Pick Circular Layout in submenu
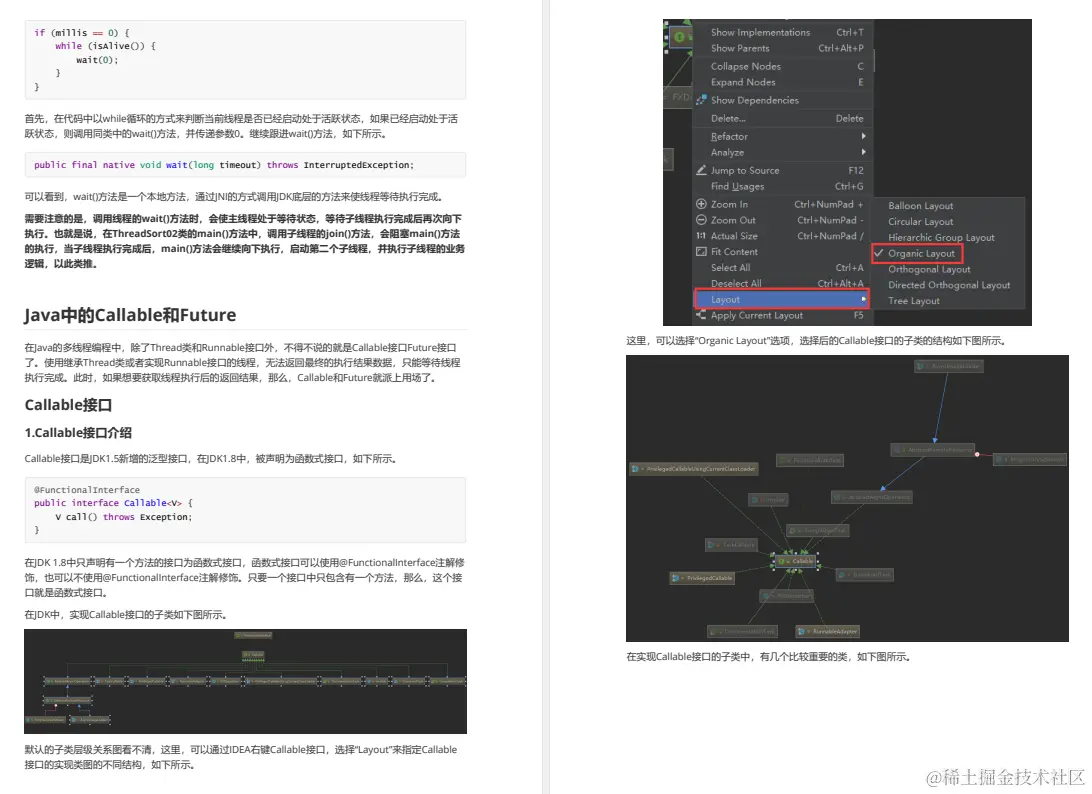Image resolution: width=1092 pixels, height=794 pixels. point(920,221)
